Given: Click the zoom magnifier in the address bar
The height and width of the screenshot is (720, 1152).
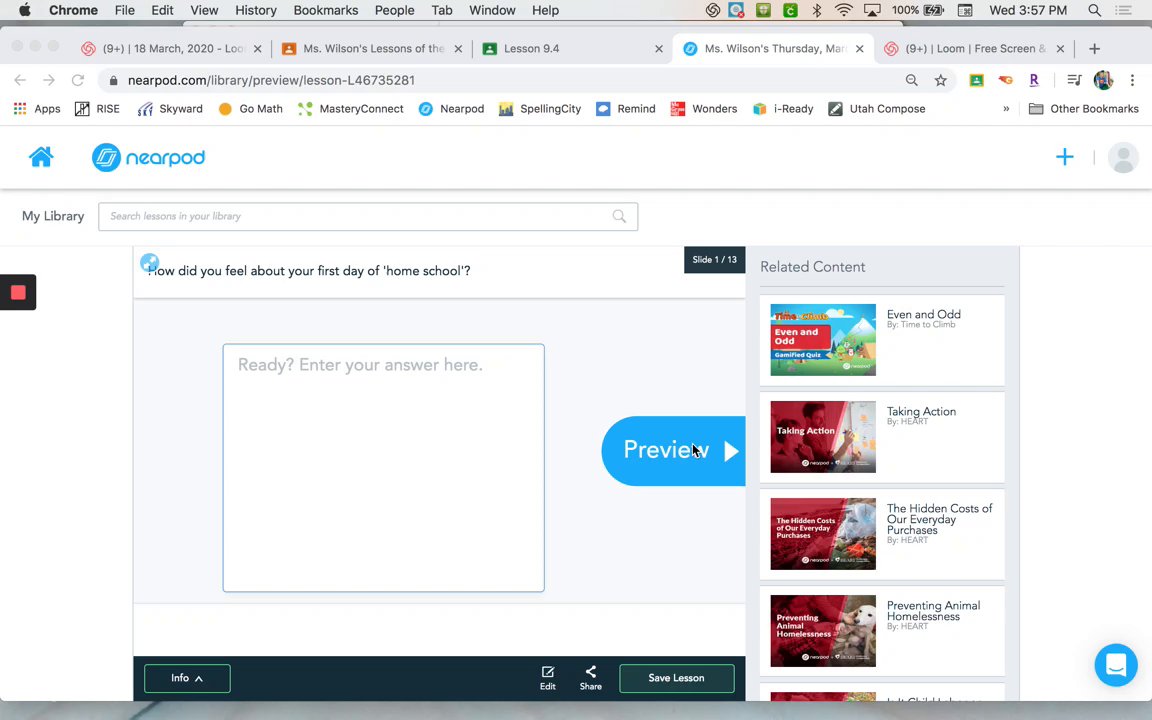Looking at the screenshot, I should (x=912, y=80).
